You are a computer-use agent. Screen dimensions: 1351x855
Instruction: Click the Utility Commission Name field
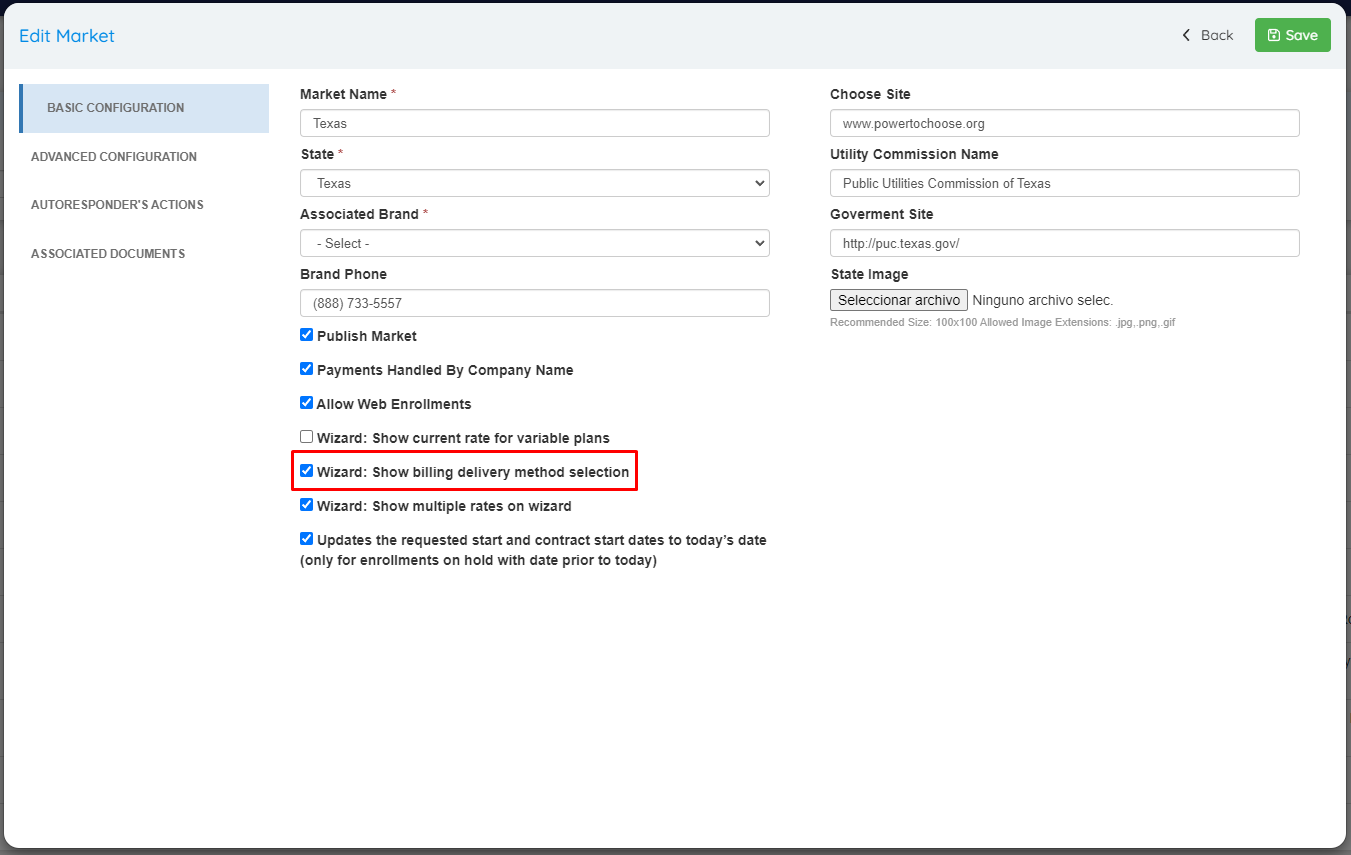[1065, 183]
